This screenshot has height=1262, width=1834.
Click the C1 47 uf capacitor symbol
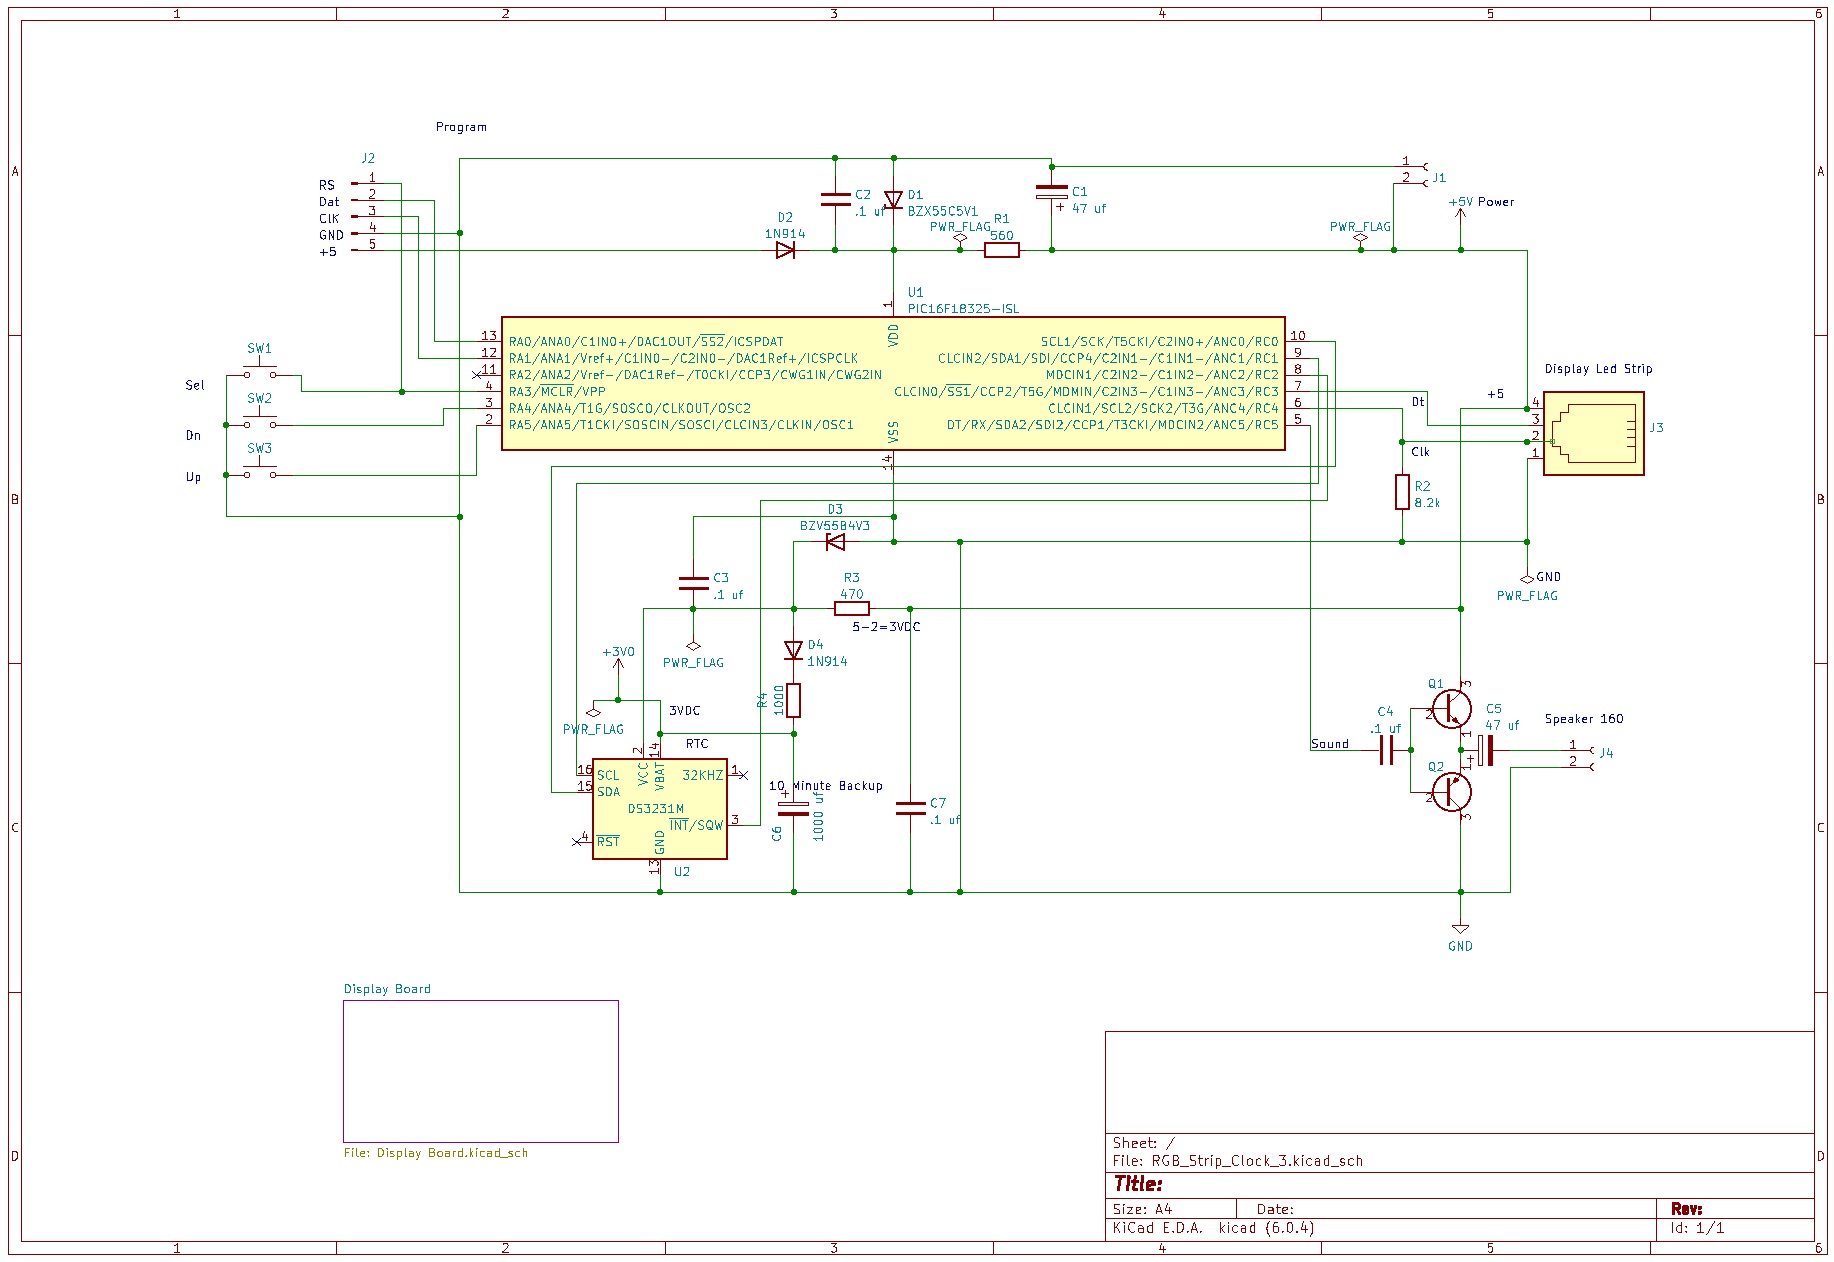pos(1051,192)
